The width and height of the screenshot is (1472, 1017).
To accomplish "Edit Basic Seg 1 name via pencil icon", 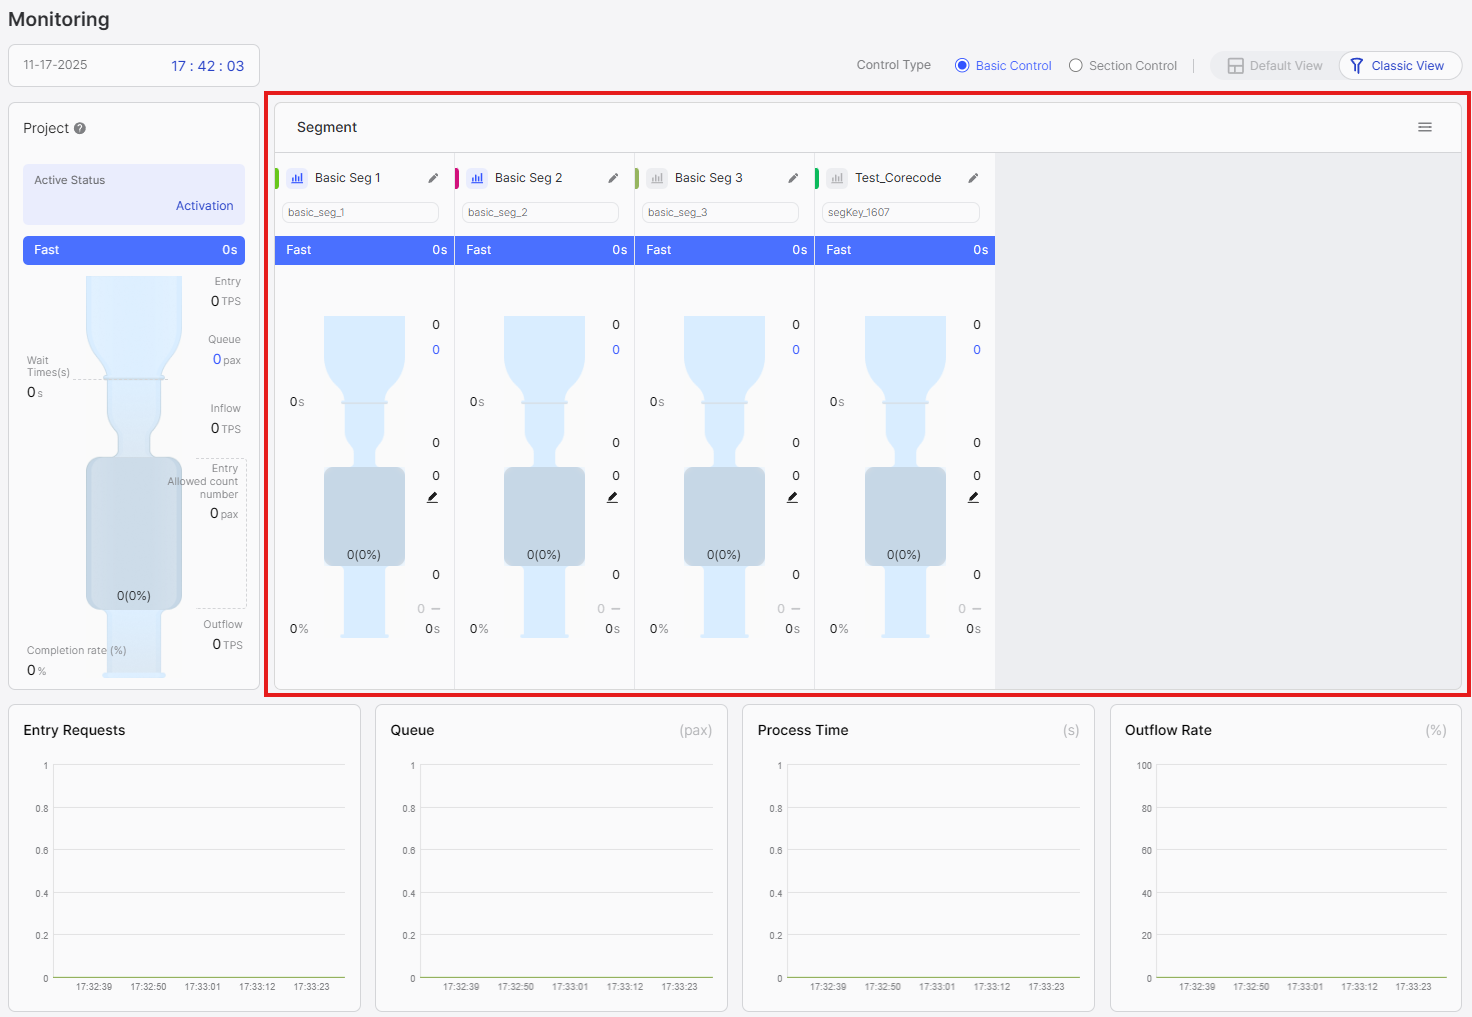I will 432,177.
